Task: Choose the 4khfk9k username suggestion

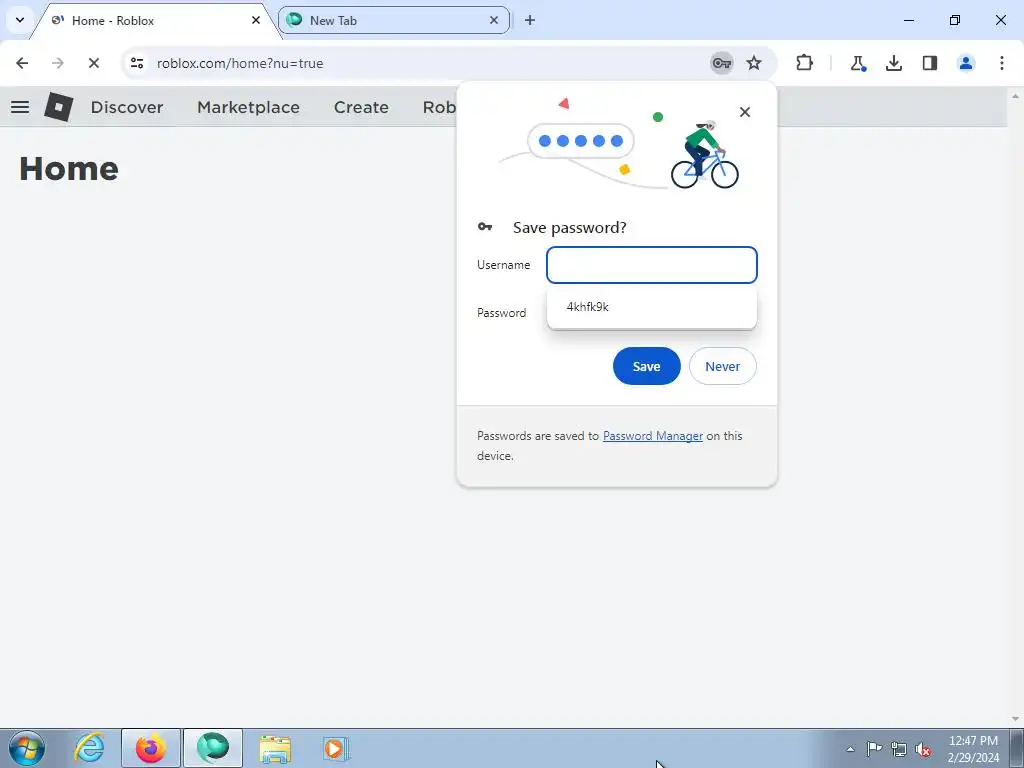Action: [652, 307]
